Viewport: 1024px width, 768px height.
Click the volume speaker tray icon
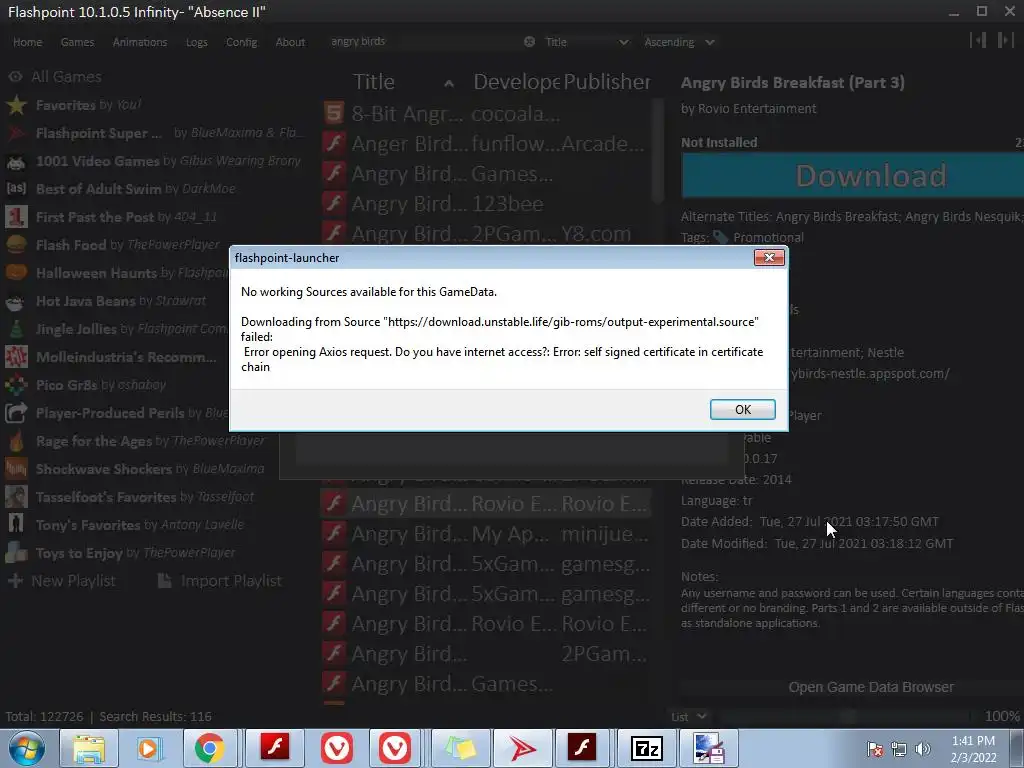[x=923, y=749]
